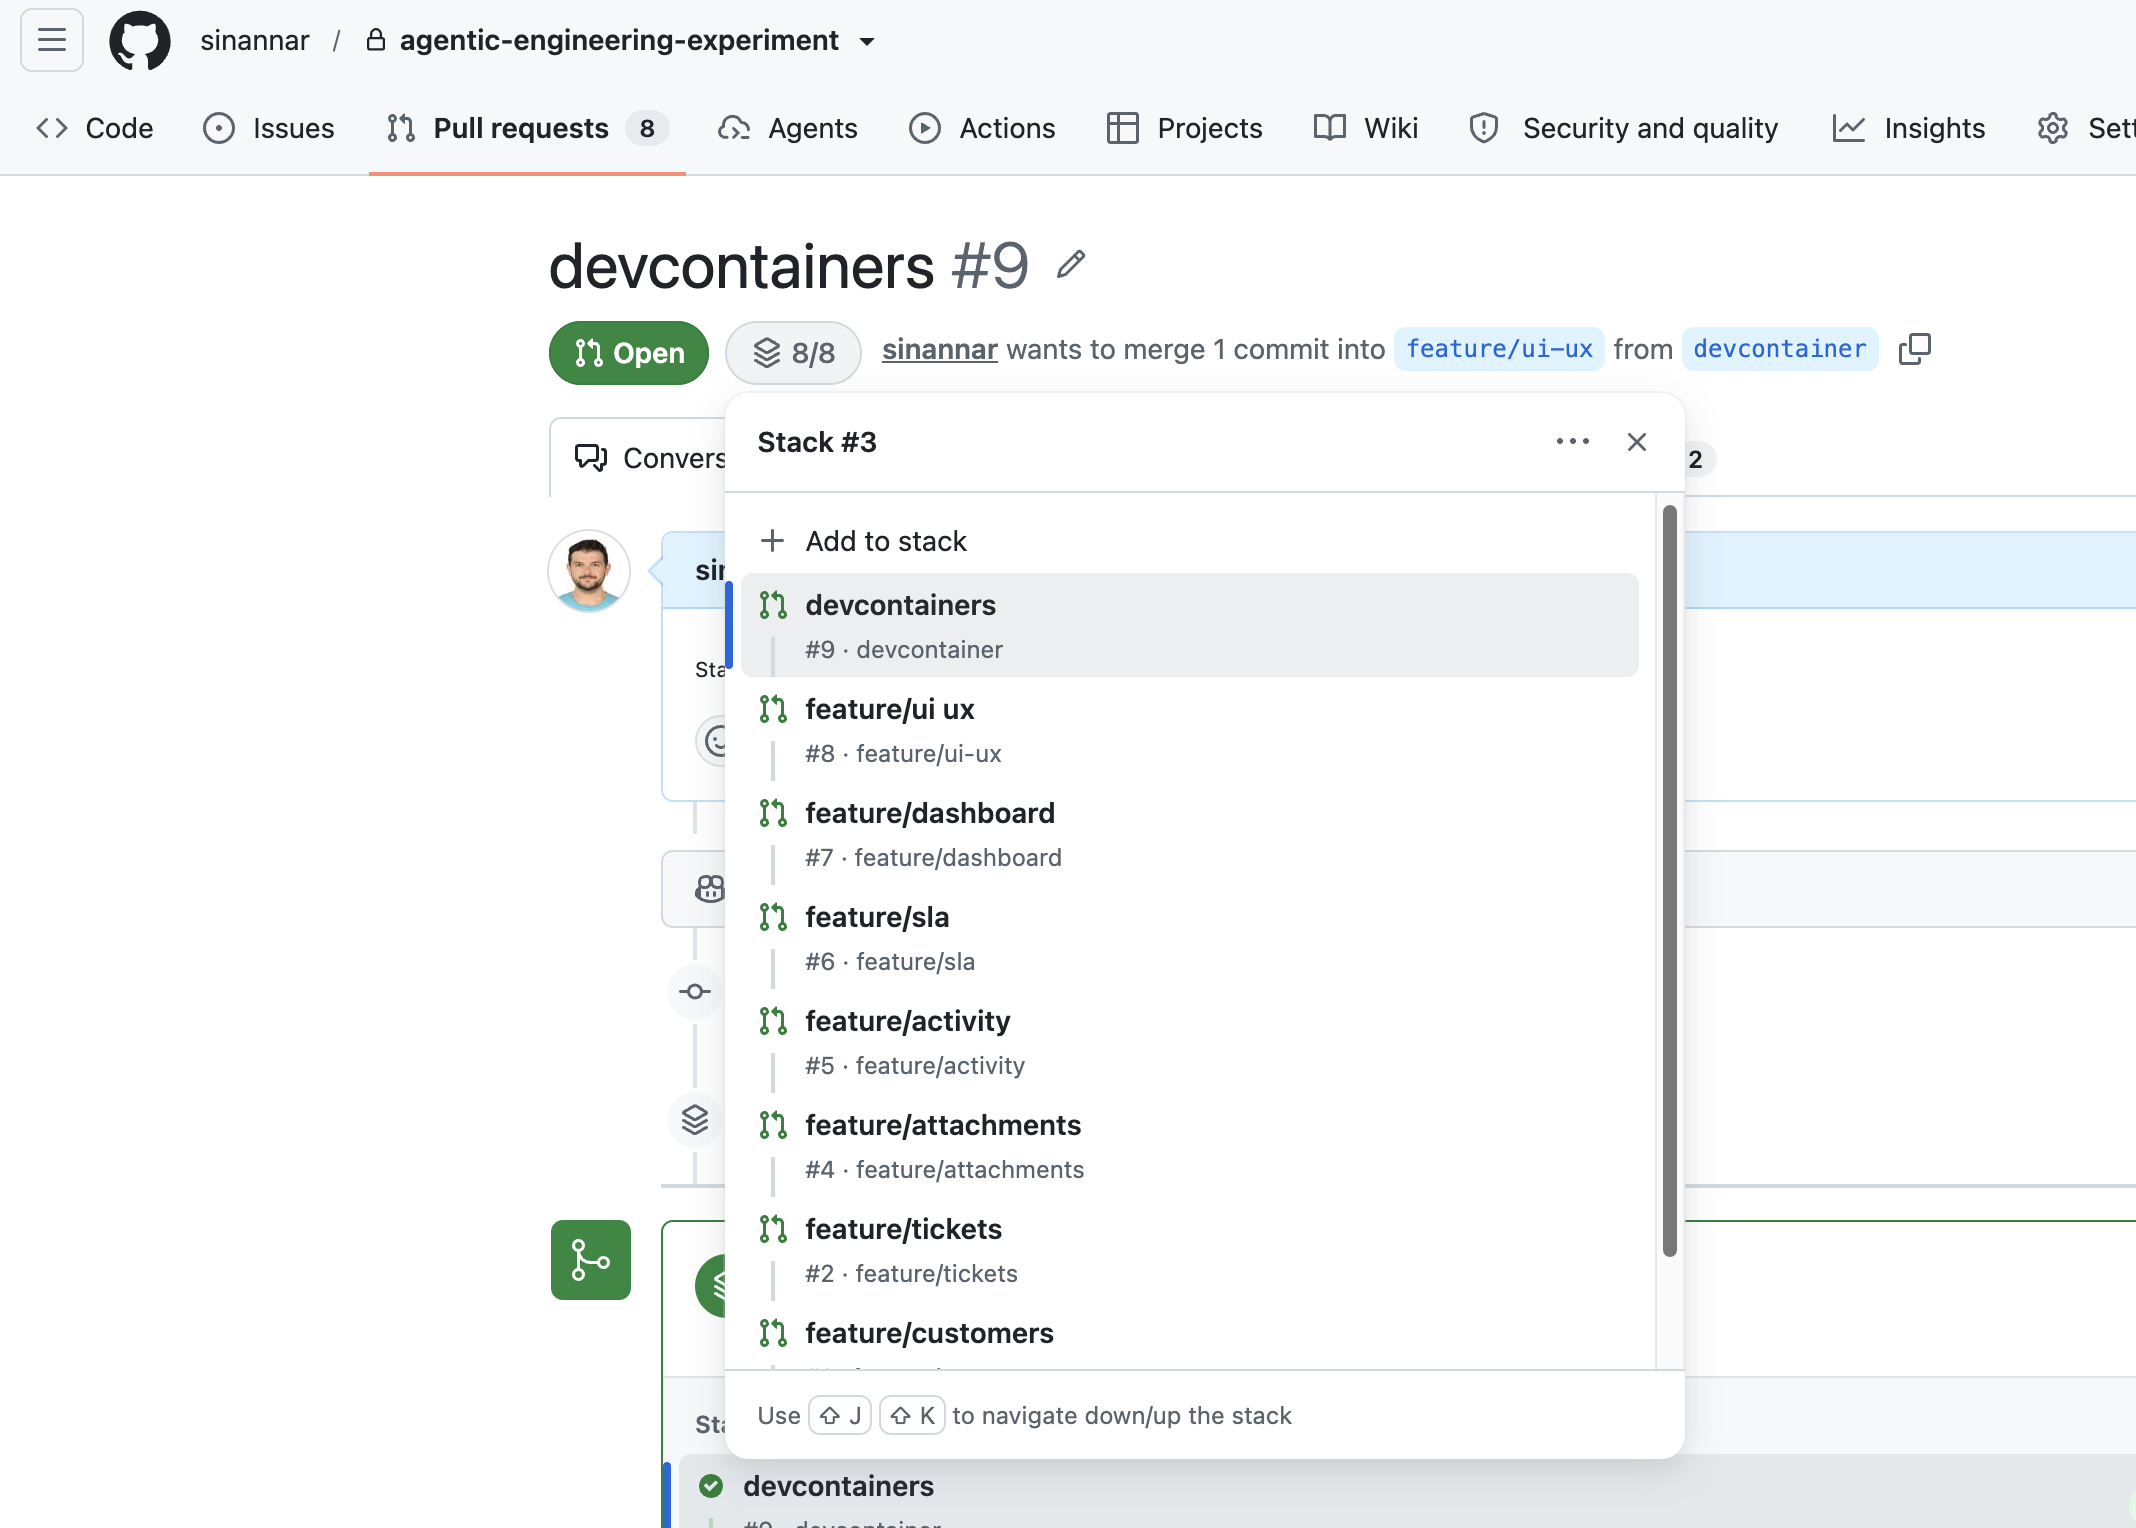Open the Stack #3 more options menu
The image size is (2136, 1528).
tap(1573, 442)
